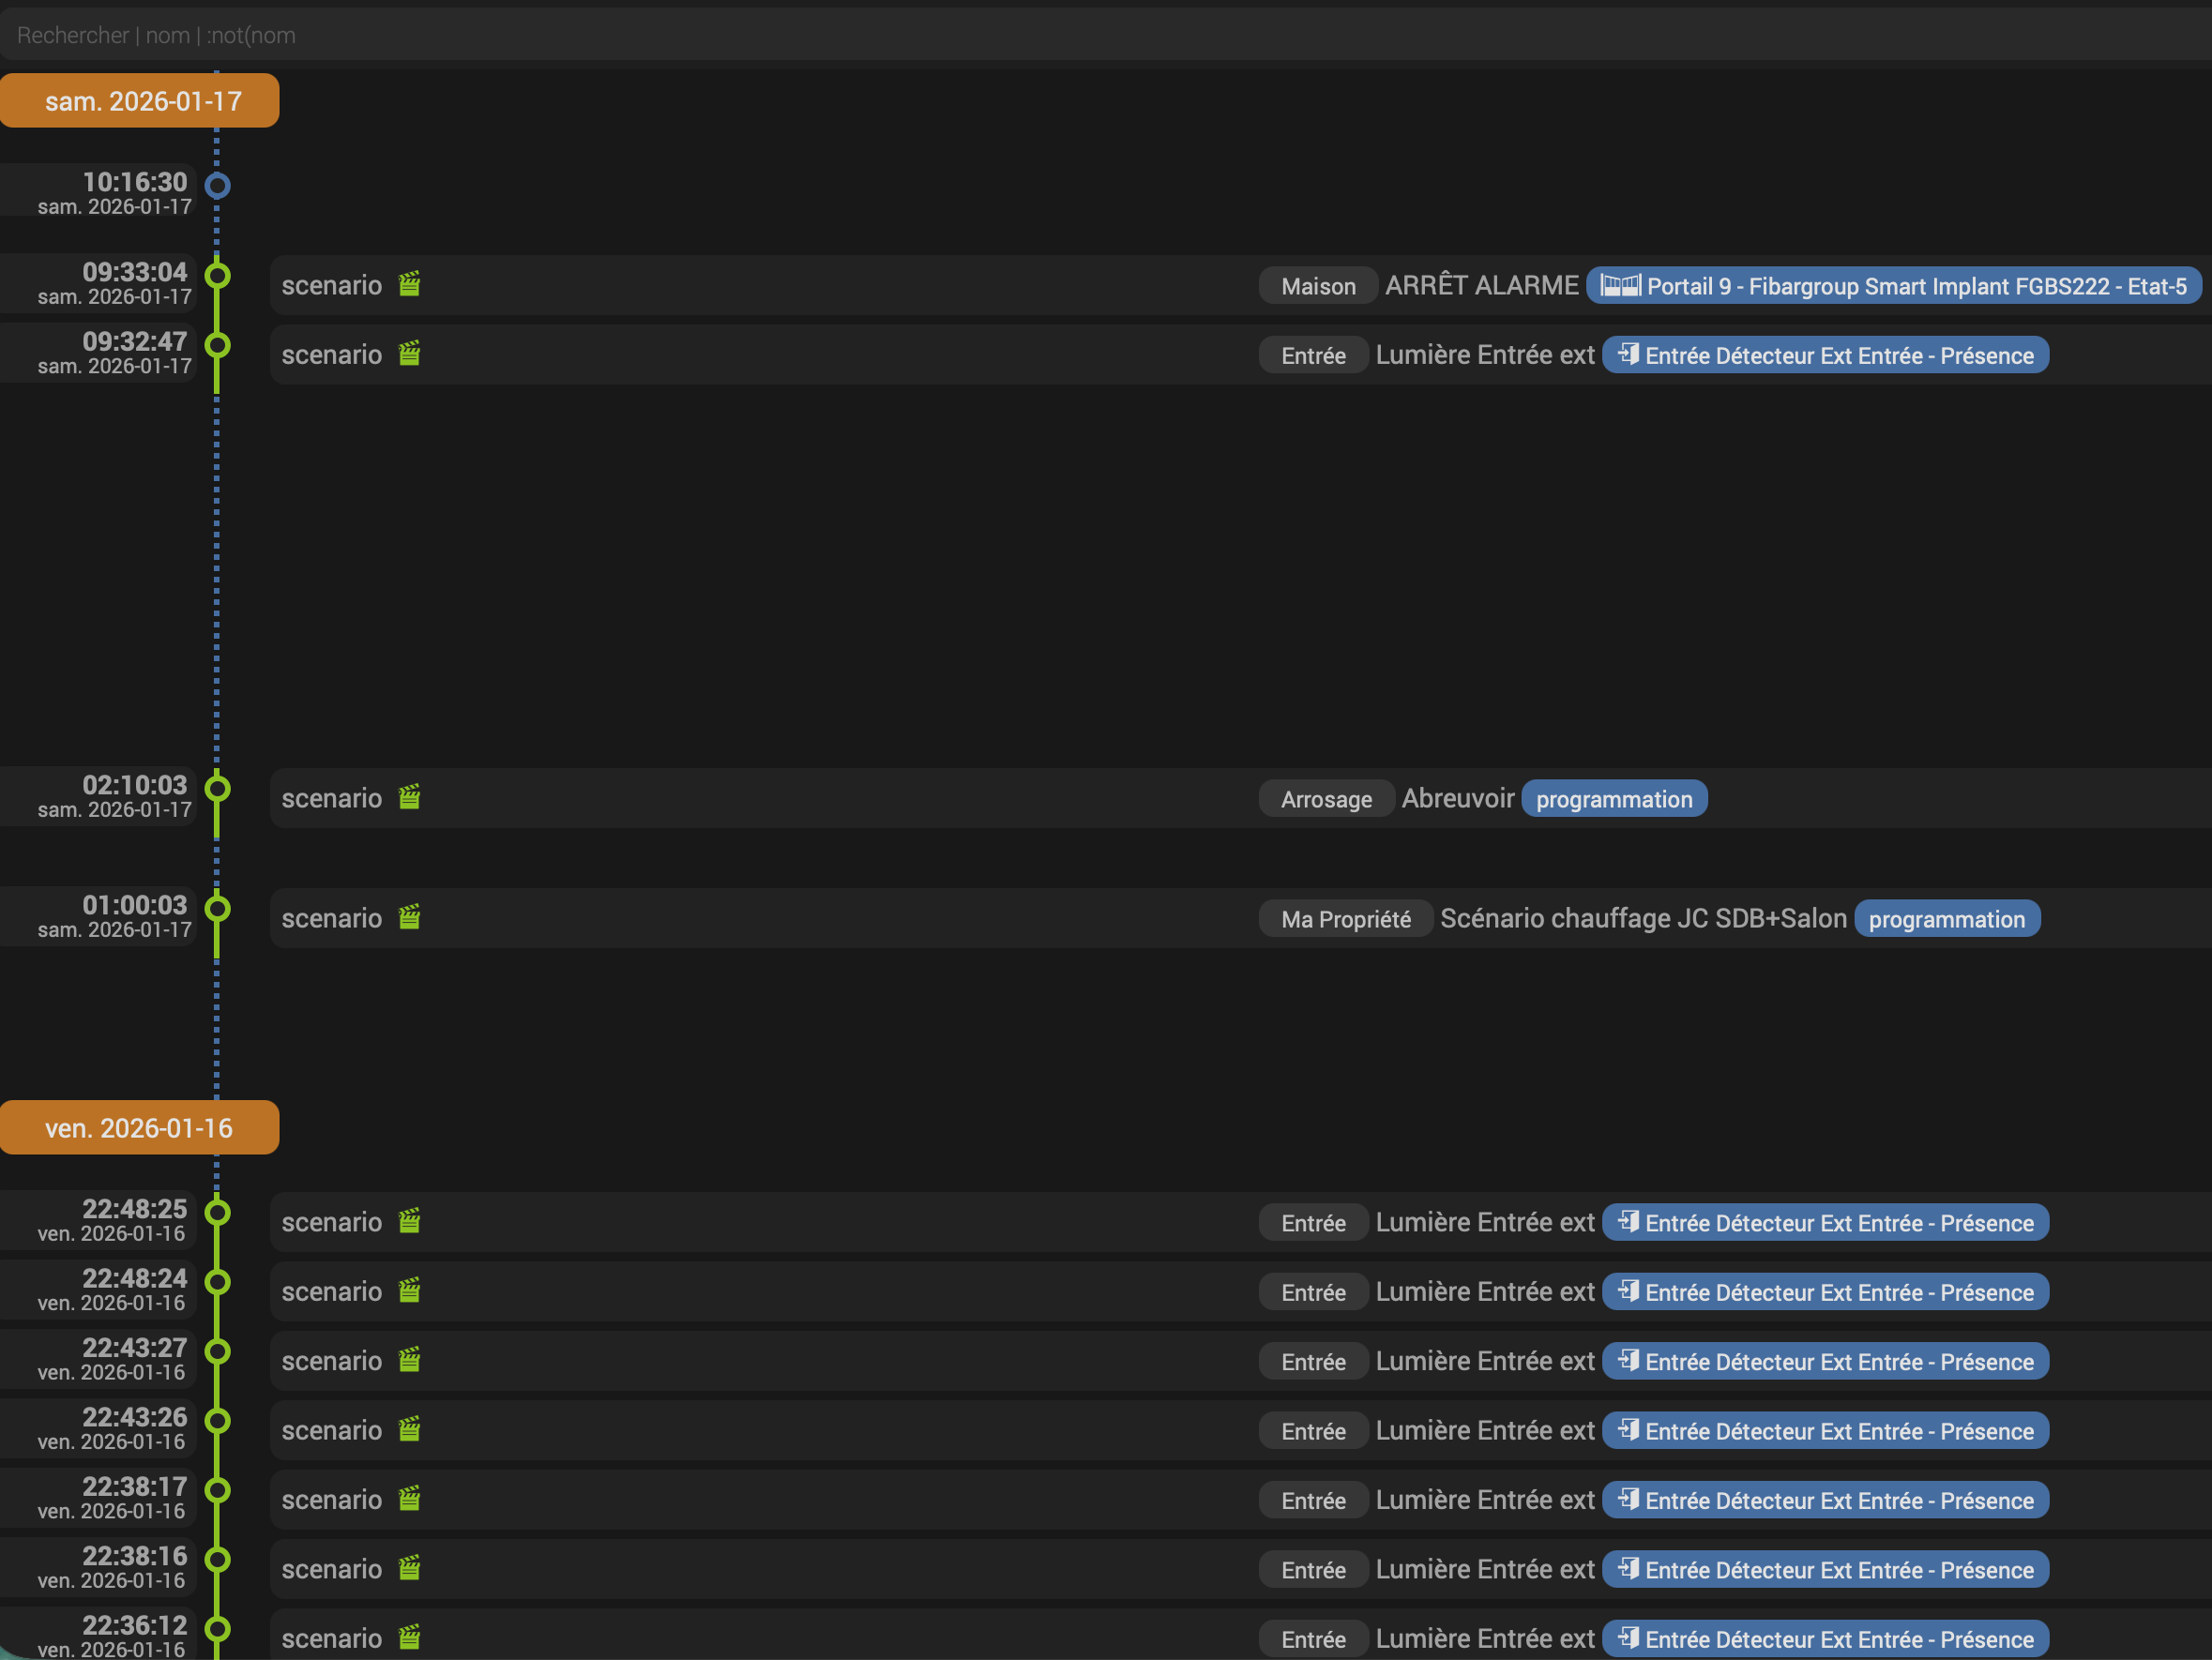Open the Maison object label

[x=1317, y=287]
